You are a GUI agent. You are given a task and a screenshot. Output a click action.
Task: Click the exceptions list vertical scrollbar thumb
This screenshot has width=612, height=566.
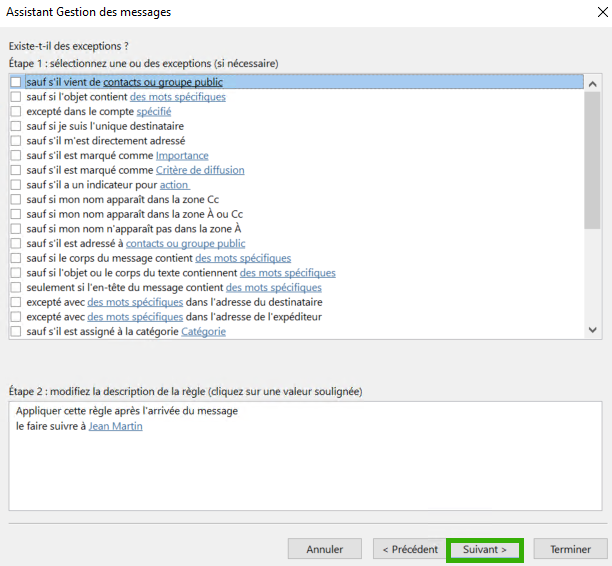tap(592, 160)
